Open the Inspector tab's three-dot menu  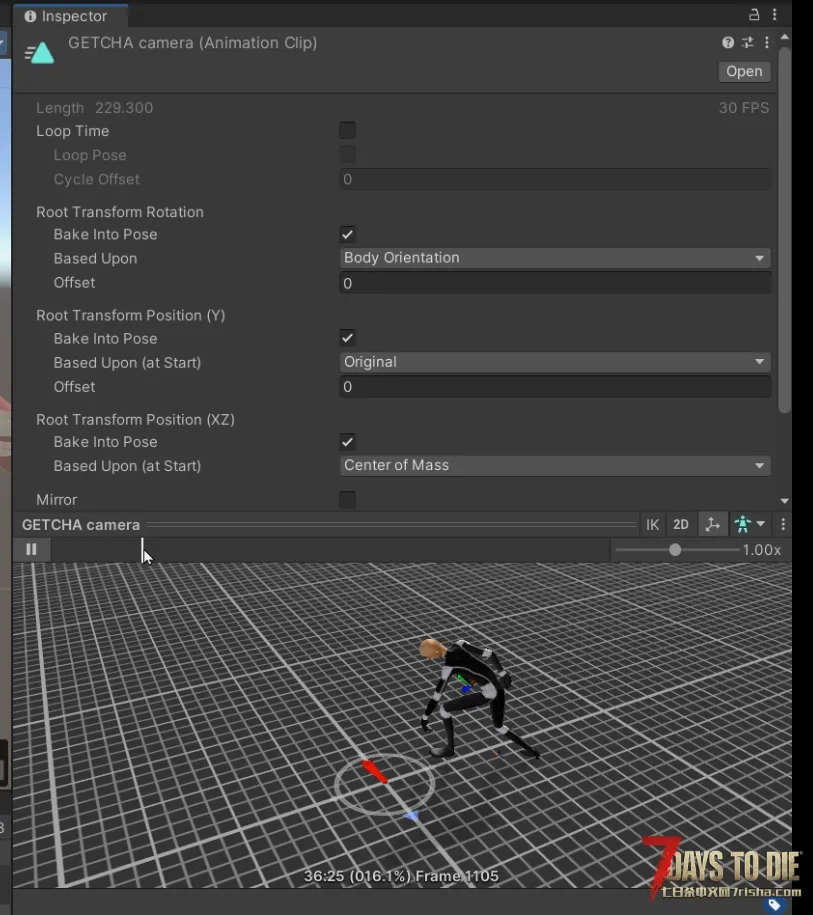774,15
